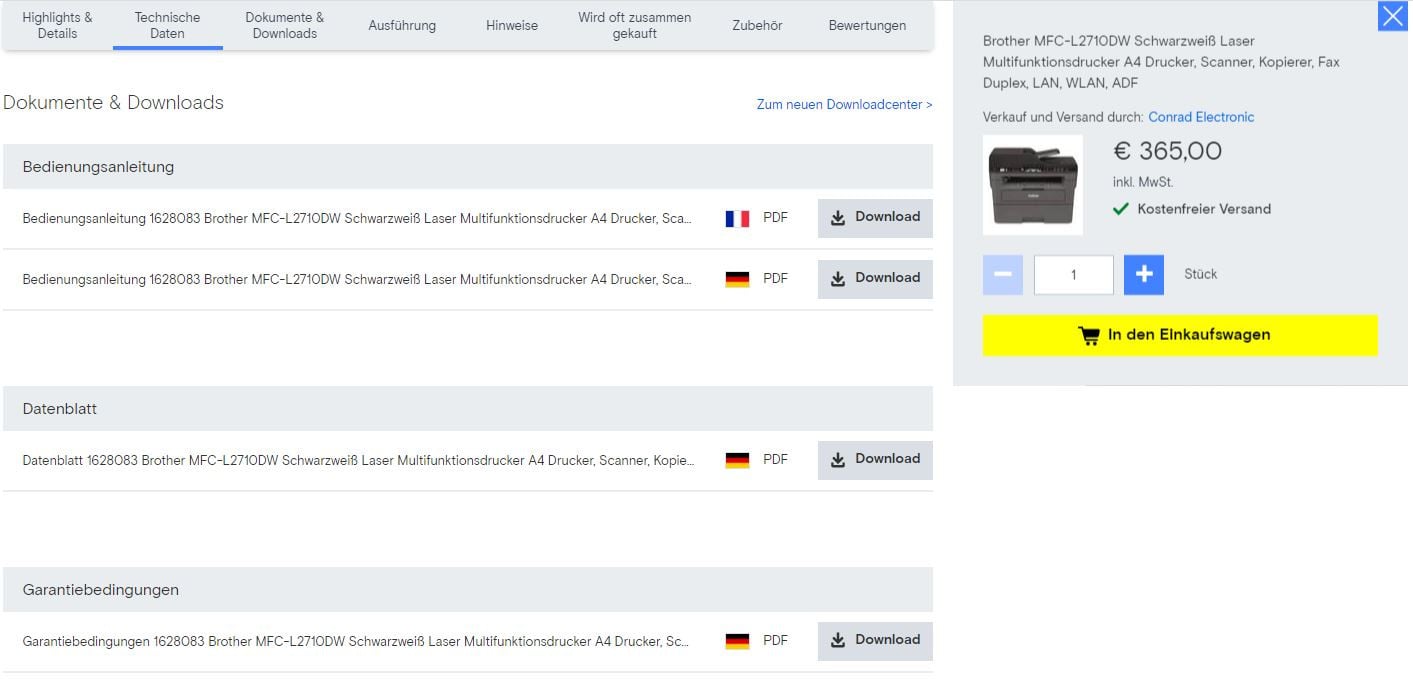Viewport: 1413px width, 679px height.
Task: Click the In den Einkaufswagen button
Action: click(1180, 335)
